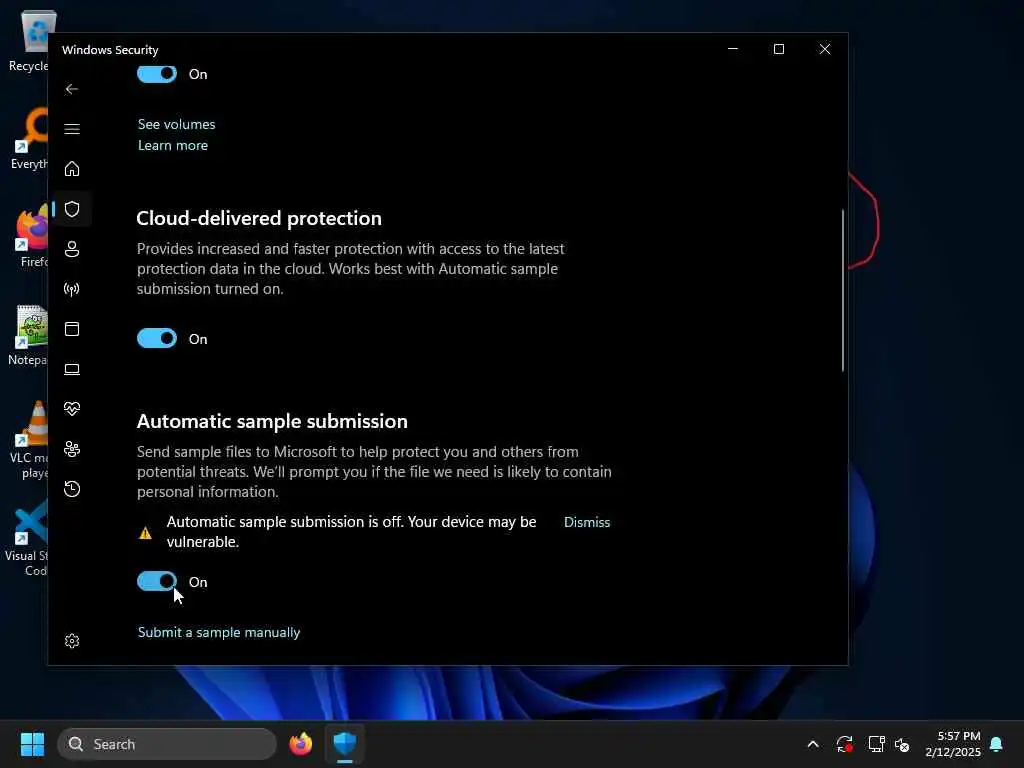Open App & browser control icon
This screenshot has width=1024, height=768.
point(72,328)
